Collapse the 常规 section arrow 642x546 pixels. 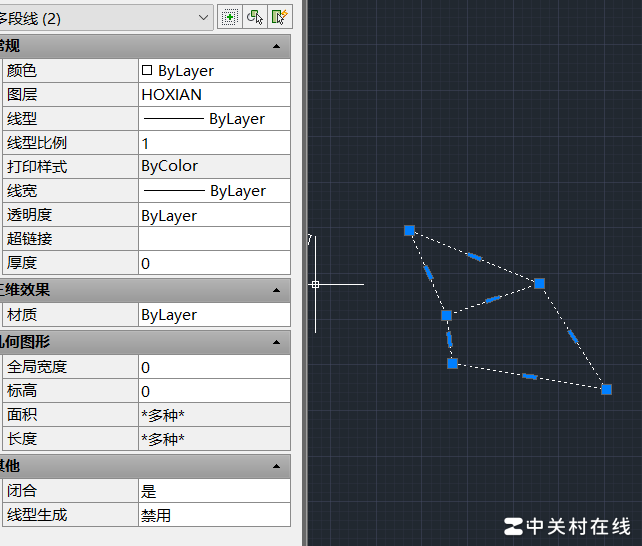point(276,46)
